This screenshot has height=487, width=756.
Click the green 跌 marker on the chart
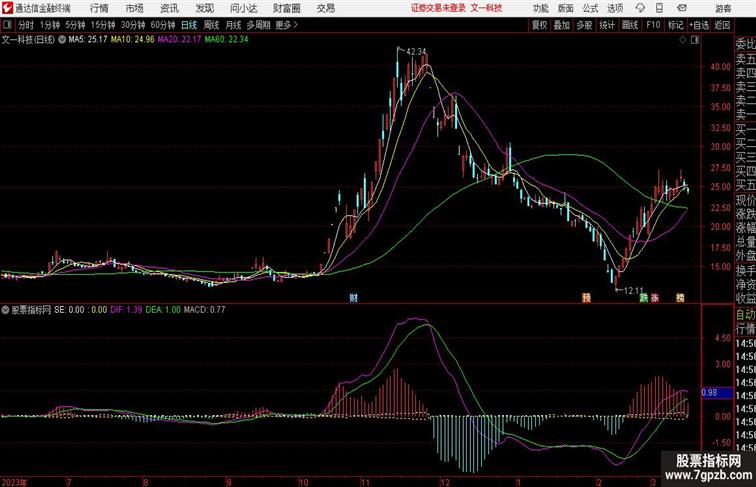[x=644, y=298]
